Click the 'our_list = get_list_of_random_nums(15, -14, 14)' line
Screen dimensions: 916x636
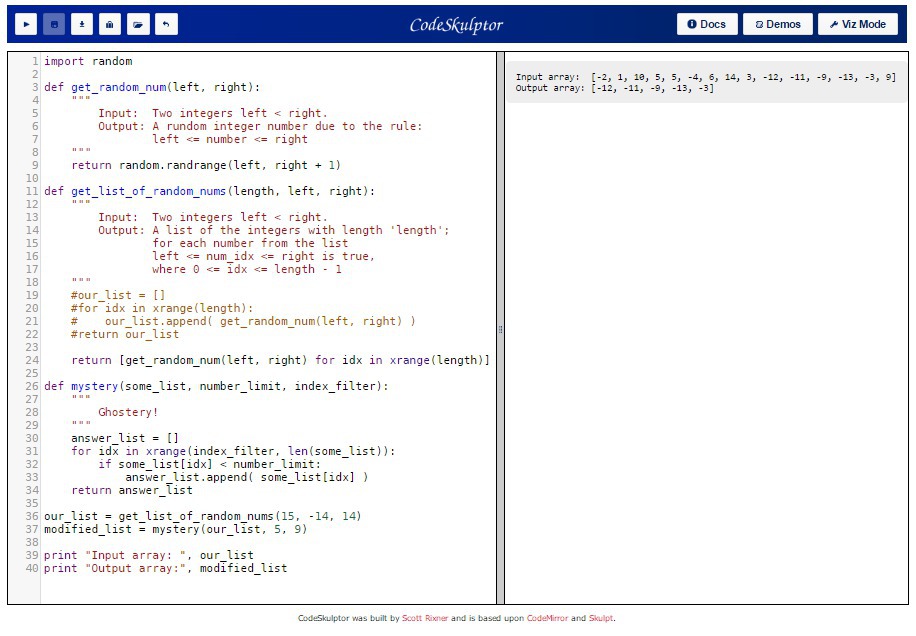203,516
